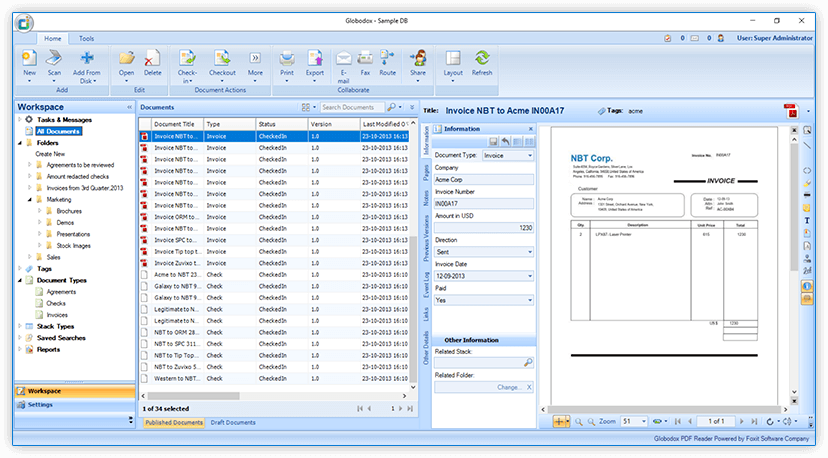Collapse the Workspace panel with chevrons

coord(129,107)
